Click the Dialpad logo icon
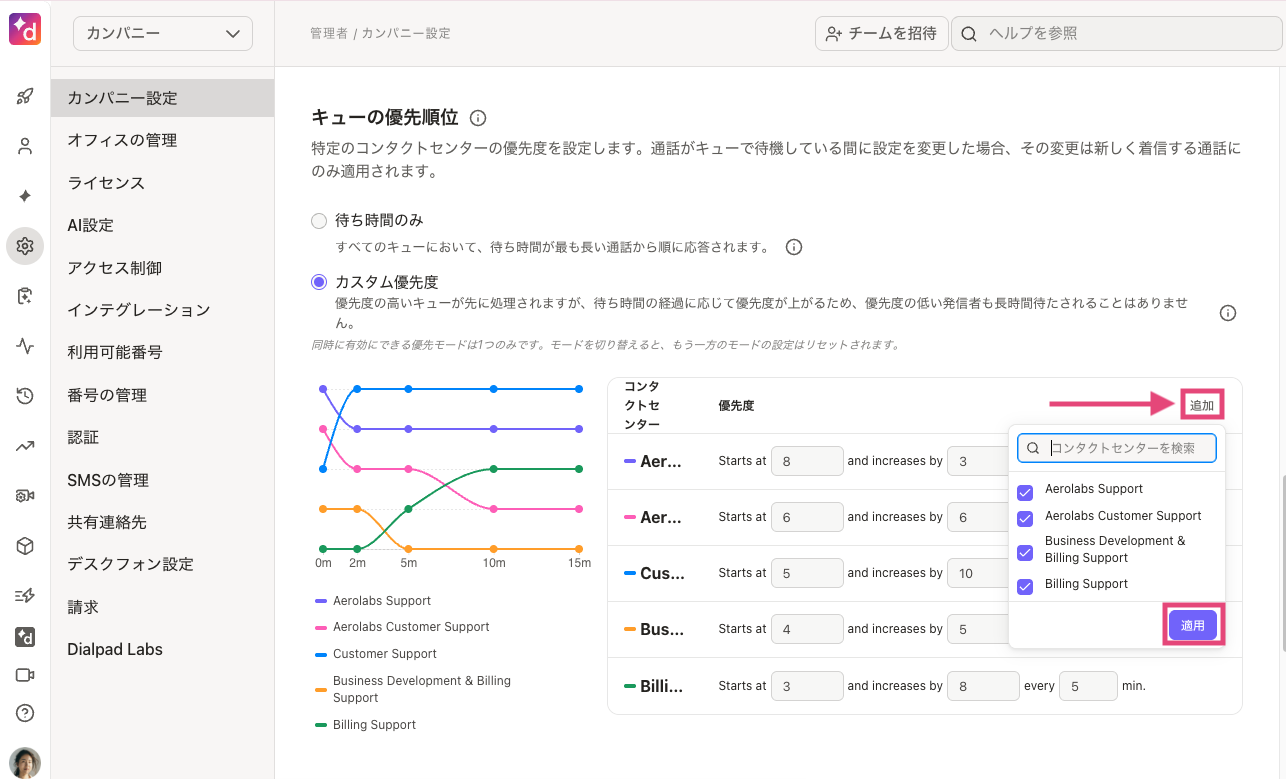The image size is (1286, 779). (25, 31)
